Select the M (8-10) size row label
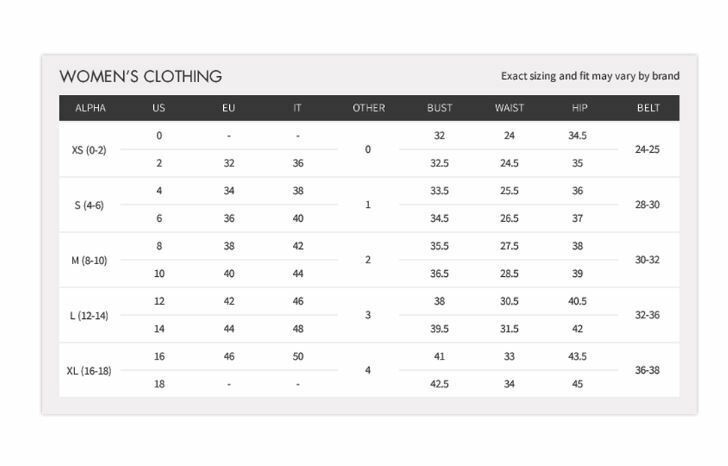Viewport: 728px width, 466px height. point(89,260)
